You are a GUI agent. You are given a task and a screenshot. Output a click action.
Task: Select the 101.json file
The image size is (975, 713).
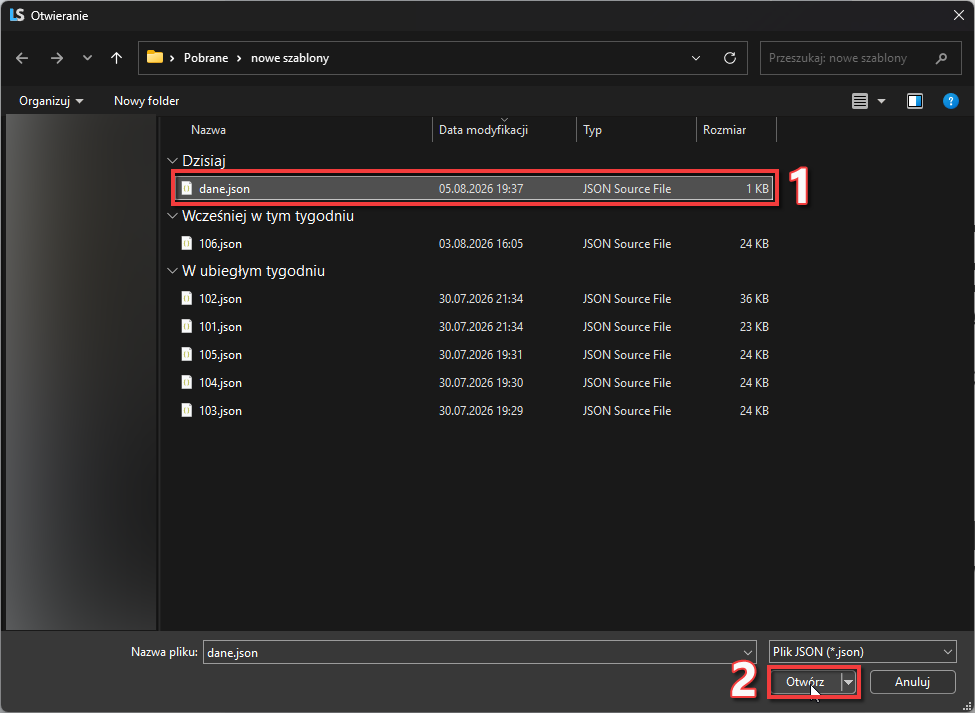click(474, 327)
